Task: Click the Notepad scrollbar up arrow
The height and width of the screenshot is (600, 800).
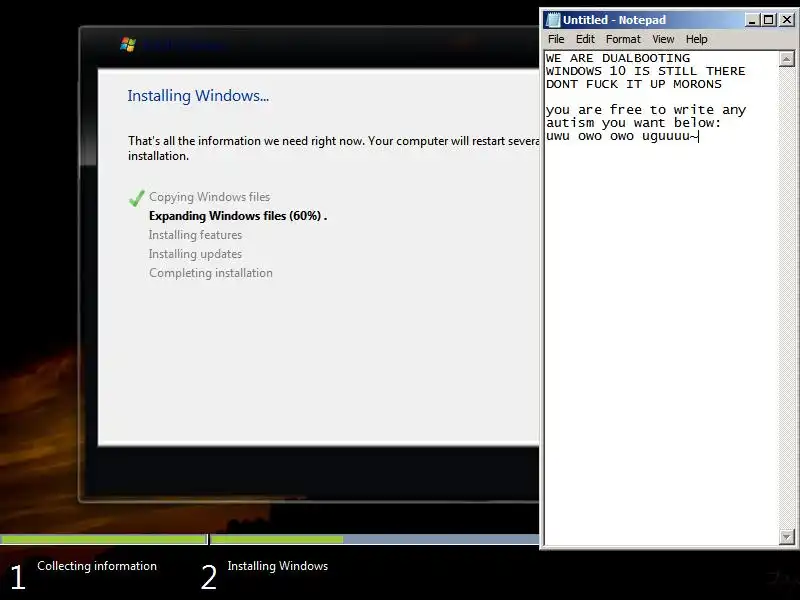Action: click(x=787, y=59)
